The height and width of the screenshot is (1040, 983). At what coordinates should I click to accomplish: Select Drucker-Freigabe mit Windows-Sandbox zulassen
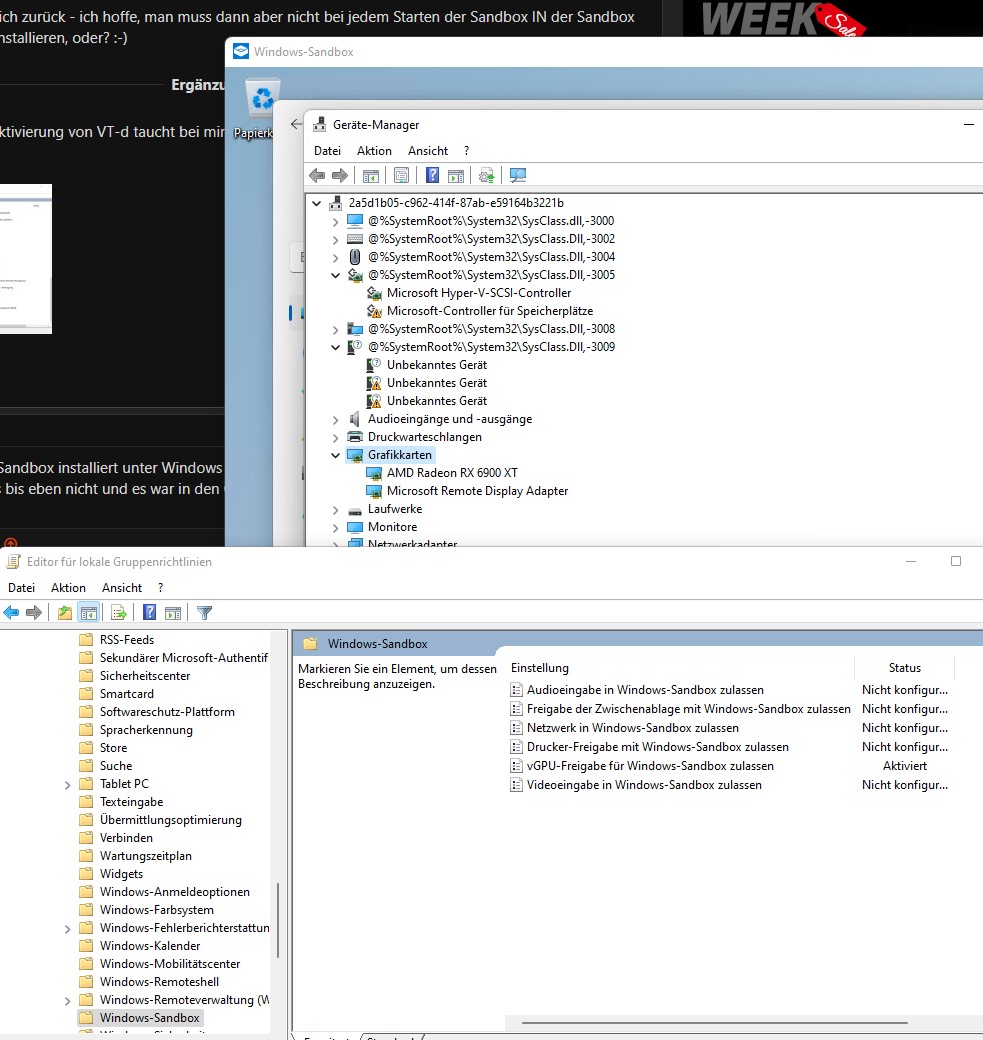[x=658, y=747]
